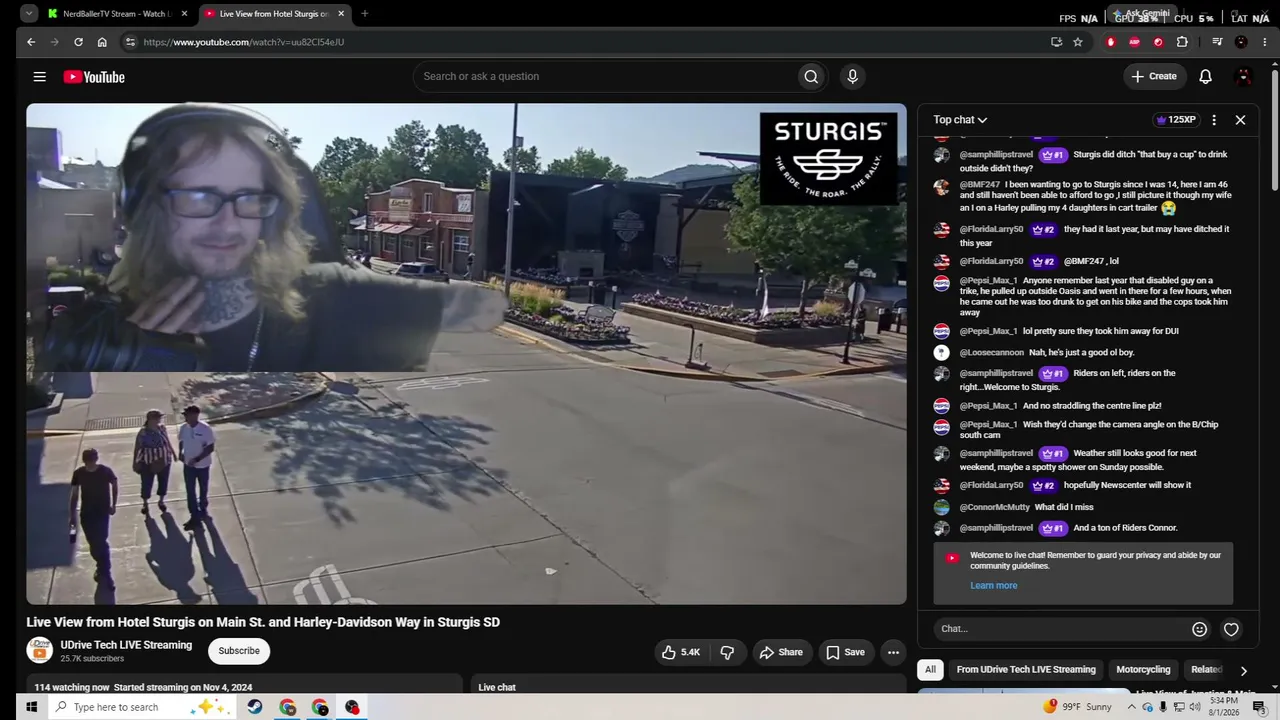Close the NerdBallerTV Stream tab
The width and height of the screenshot is (1280, 720).
coord(184,14)
